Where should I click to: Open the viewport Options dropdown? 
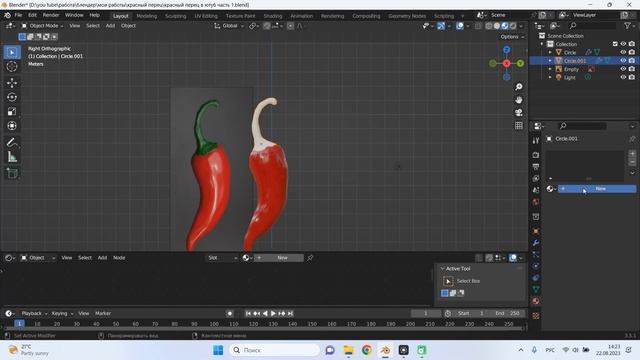pos(512,37)
